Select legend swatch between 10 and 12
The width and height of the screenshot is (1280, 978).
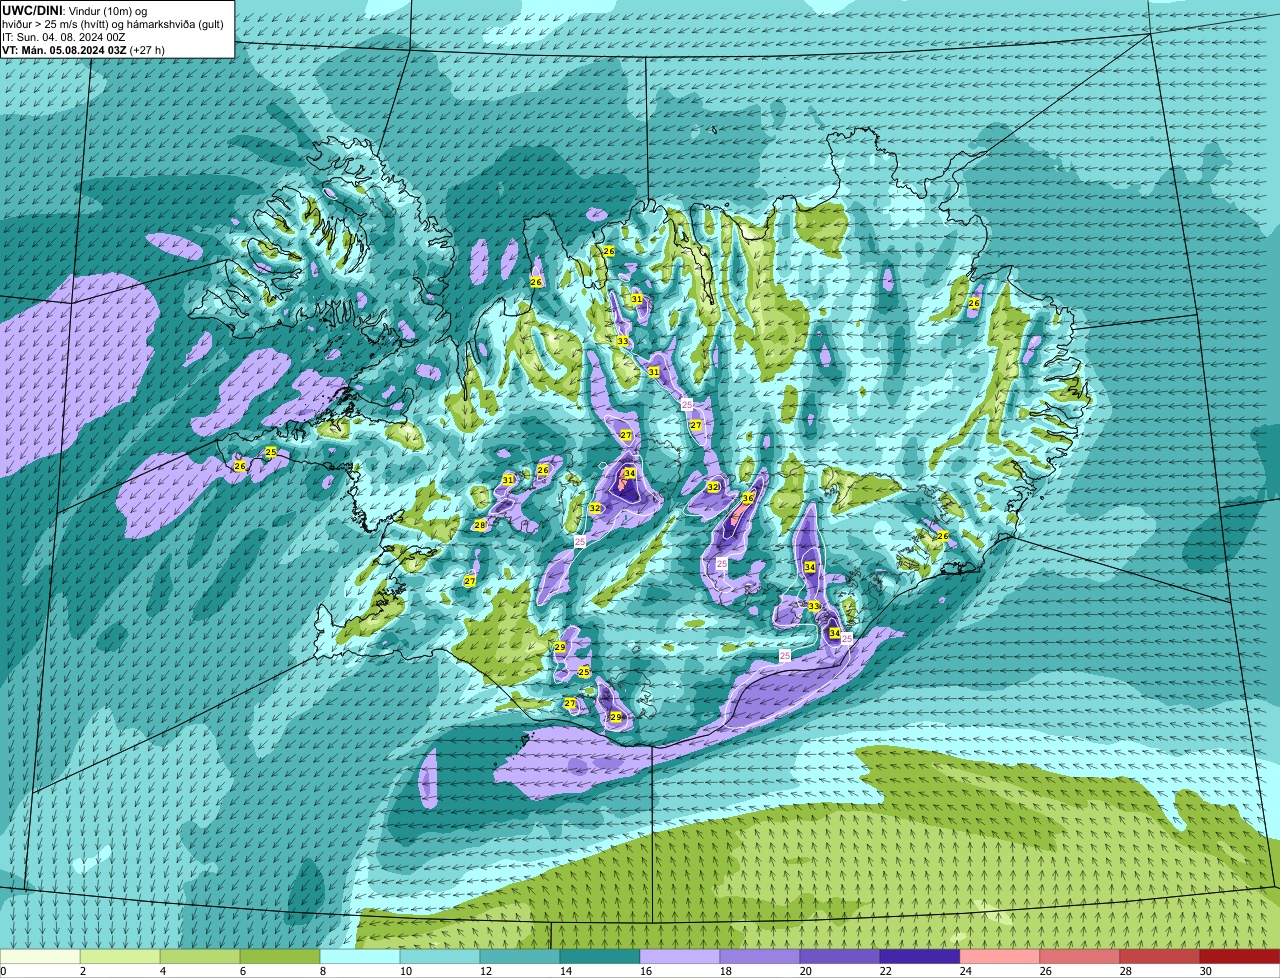pos(440,957)
